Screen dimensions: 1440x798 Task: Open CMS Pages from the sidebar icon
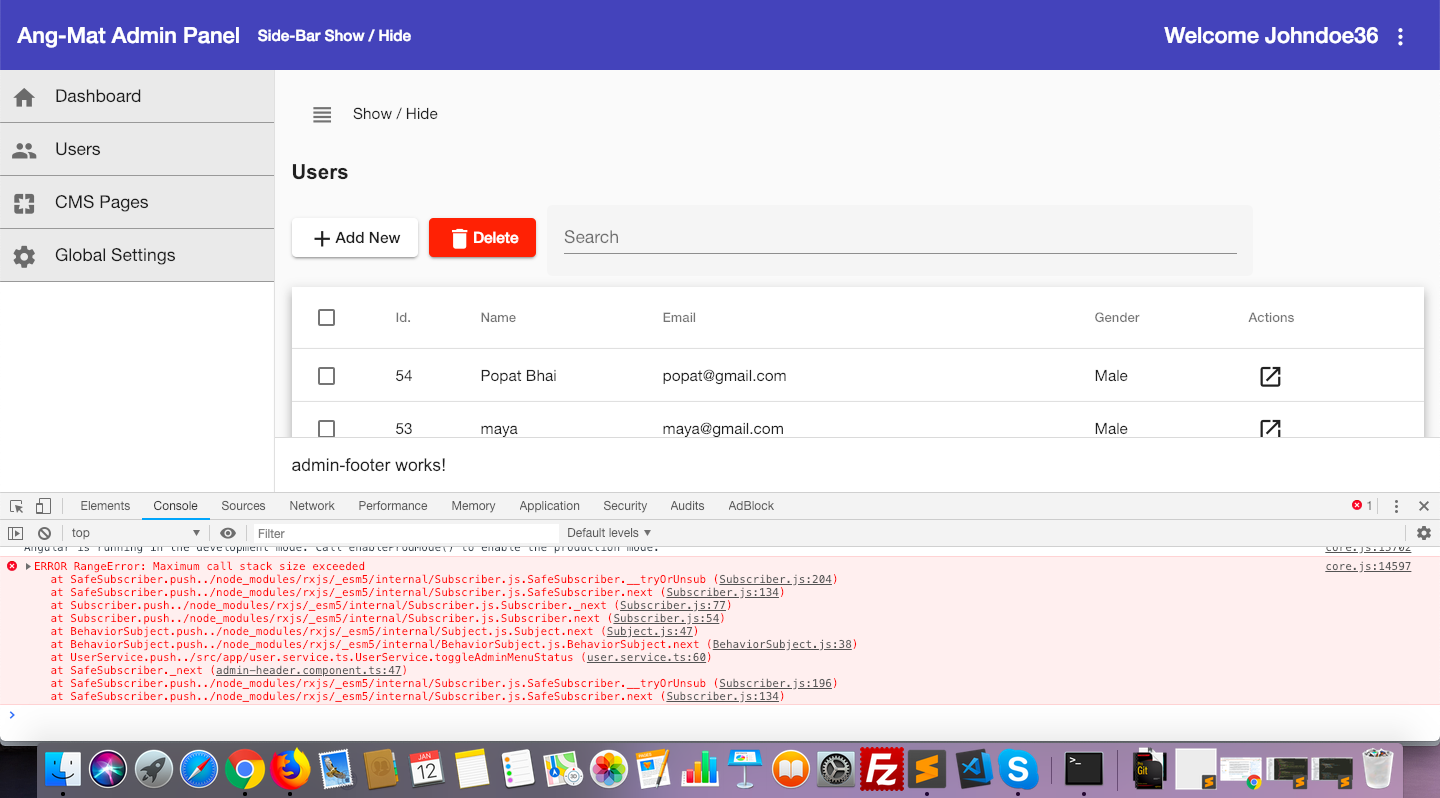(x=24, y=202)
